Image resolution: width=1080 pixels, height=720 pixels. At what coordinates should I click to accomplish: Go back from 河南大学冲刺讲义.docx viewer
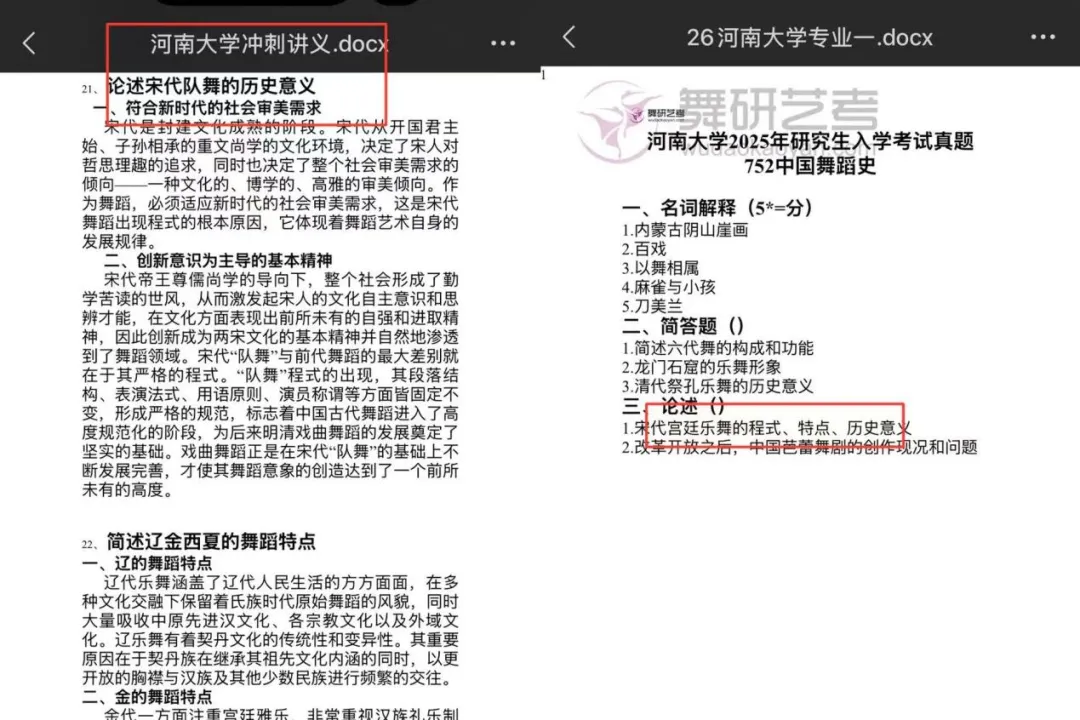click(x=29, y=44)
